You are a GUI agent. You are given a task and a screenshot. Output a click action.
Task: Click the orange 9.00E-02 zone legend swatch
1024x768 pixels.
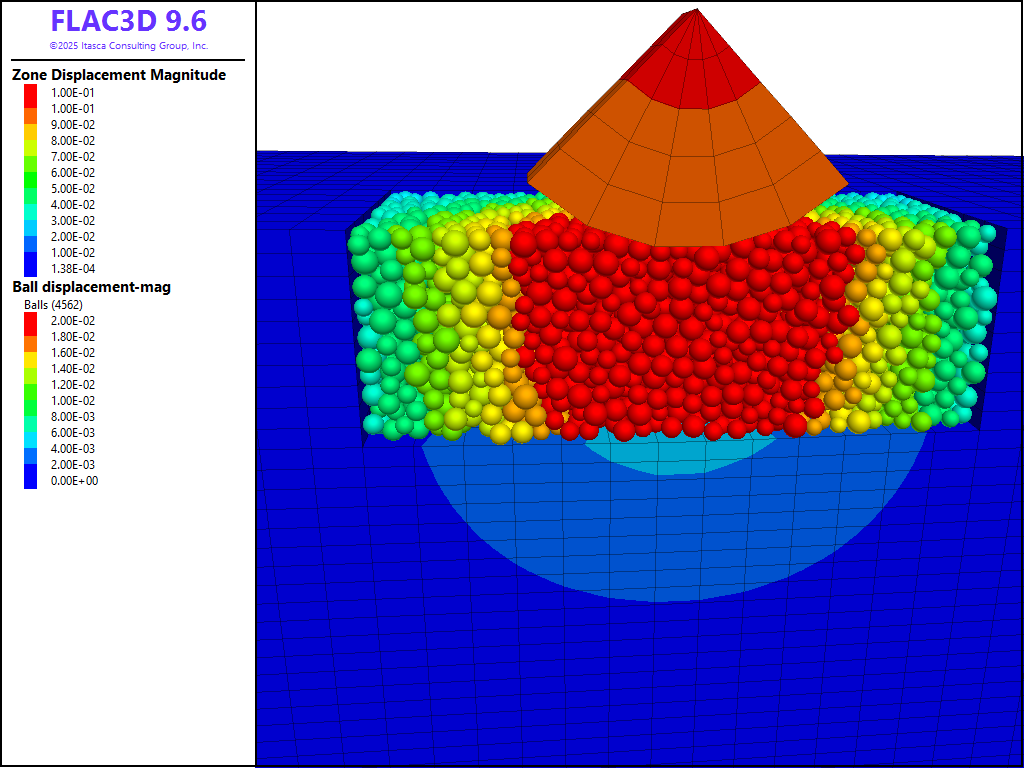31,124
